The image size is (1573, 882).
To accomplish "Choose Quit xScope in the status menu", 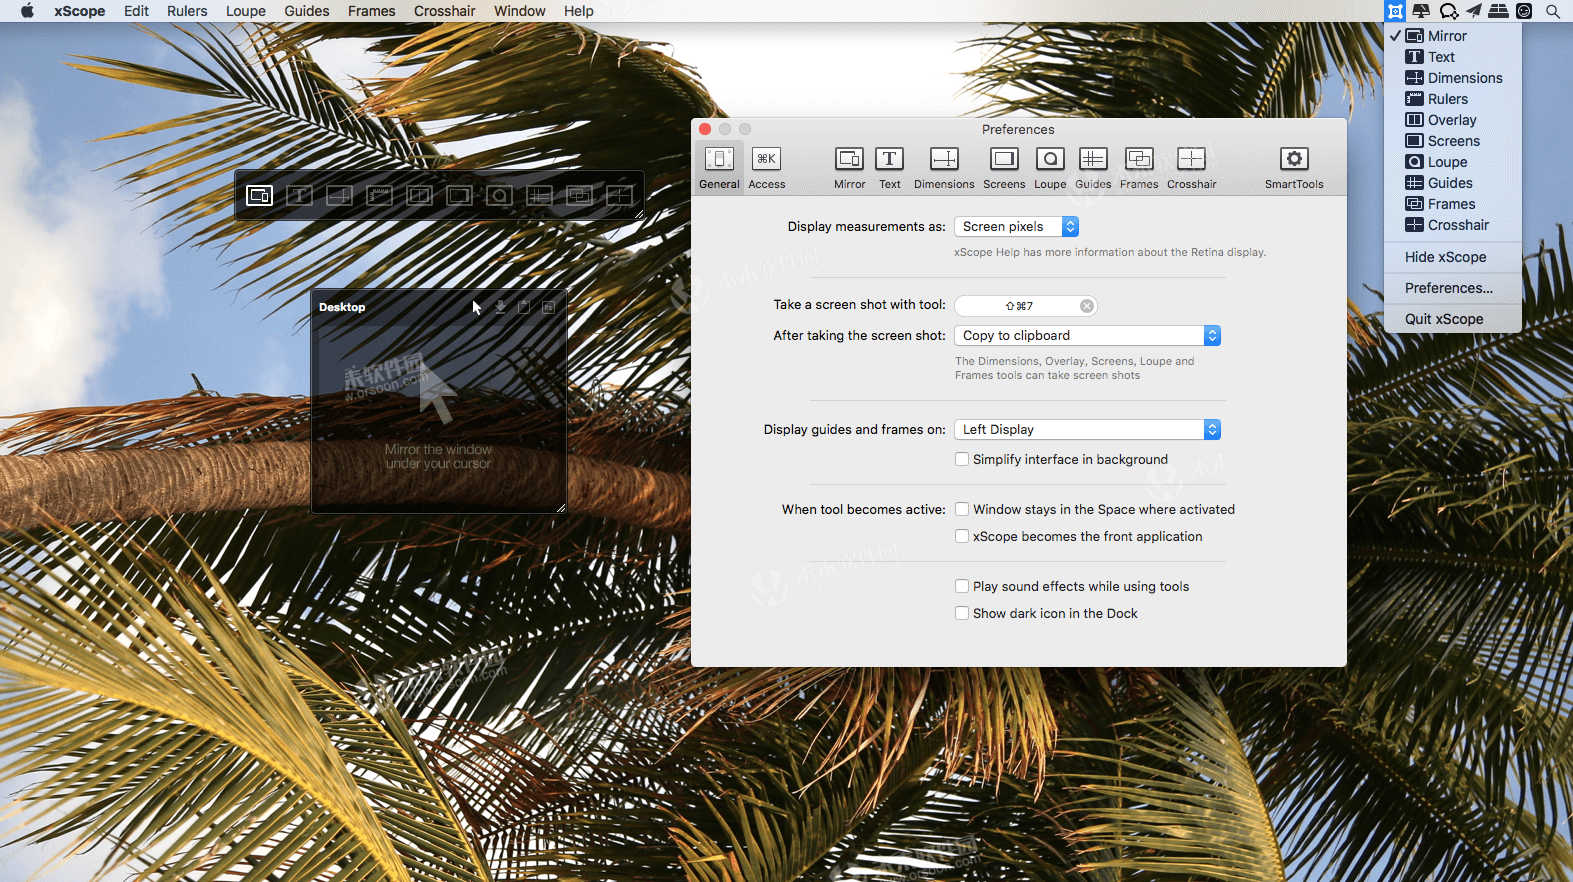I will coord(1453,319).
